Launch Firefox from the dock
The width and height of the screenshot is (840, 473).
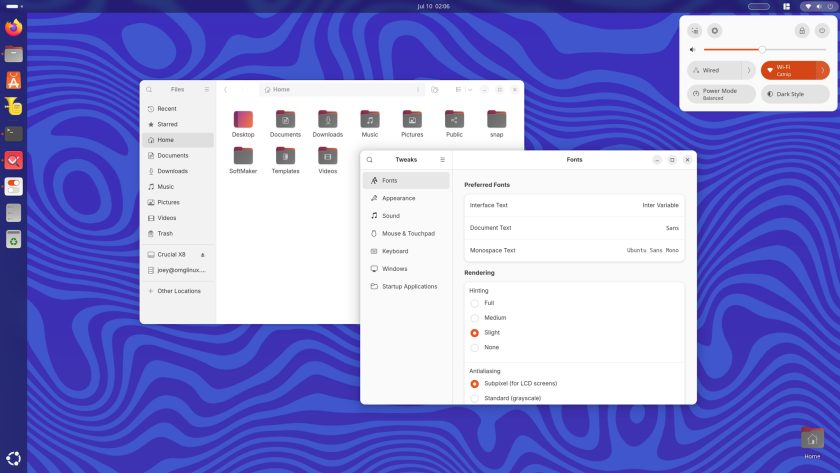pos(13,27)
